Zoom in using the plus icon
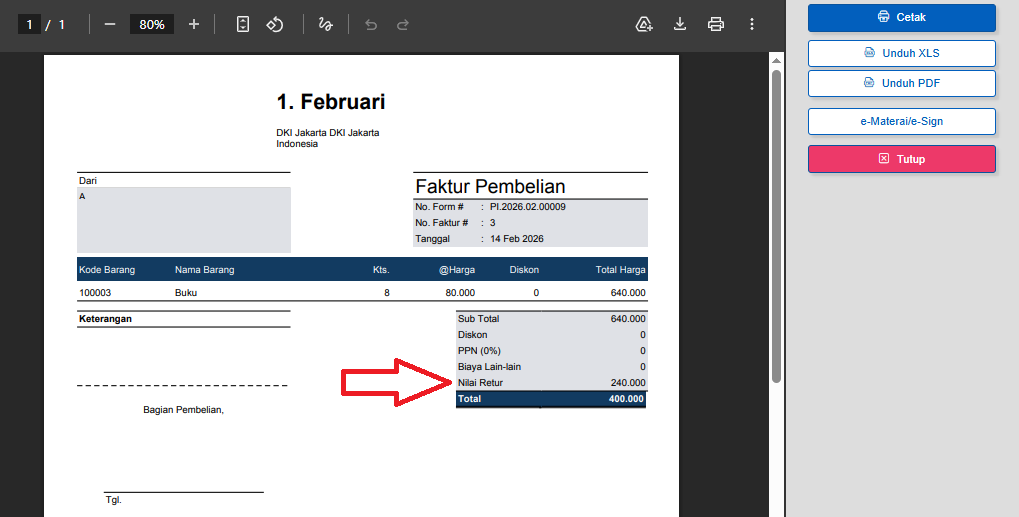1019x517 pixels. point(194,24)
